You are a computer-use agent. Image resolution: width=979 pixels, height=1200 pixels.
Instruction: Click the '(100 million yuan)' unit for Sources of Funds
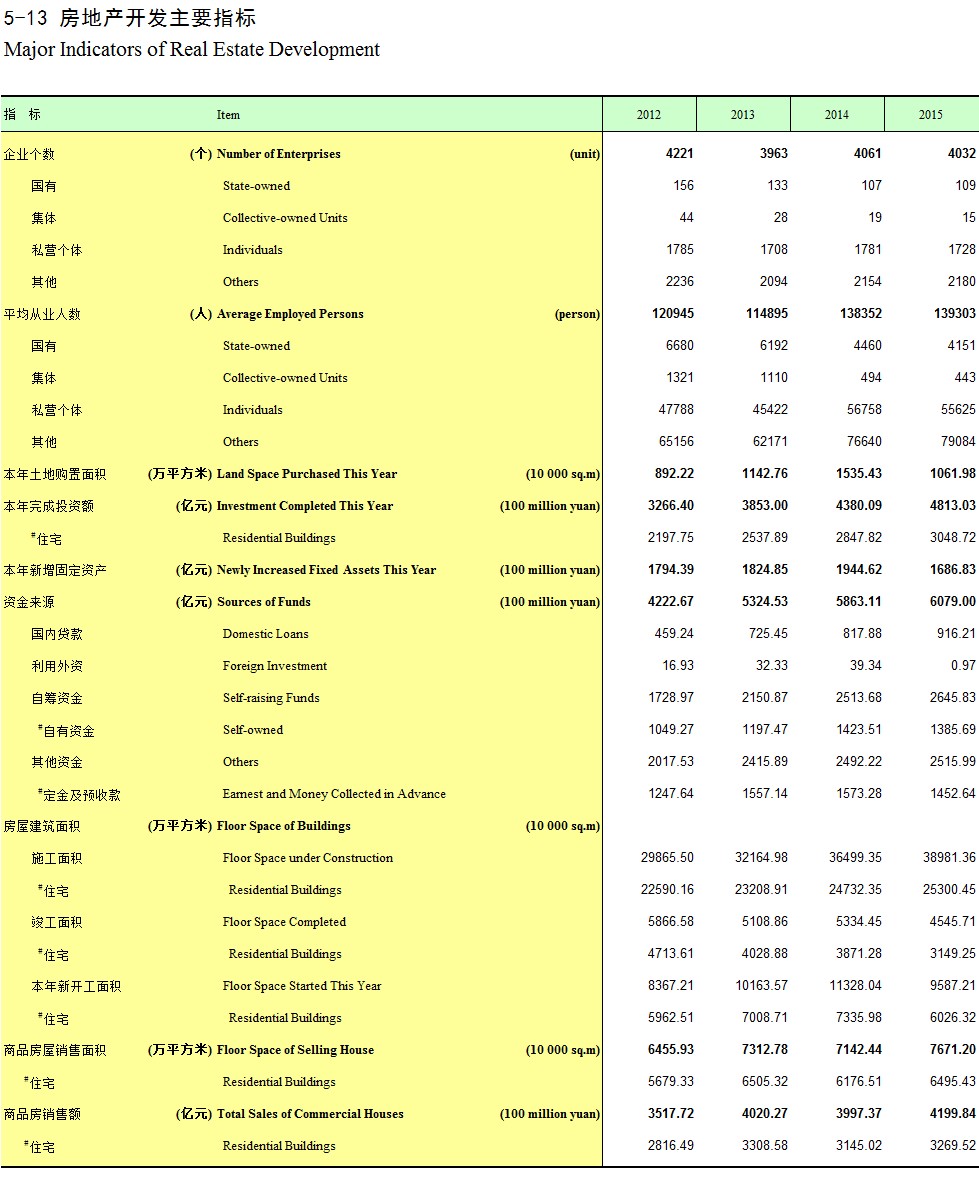coord(550,602)
